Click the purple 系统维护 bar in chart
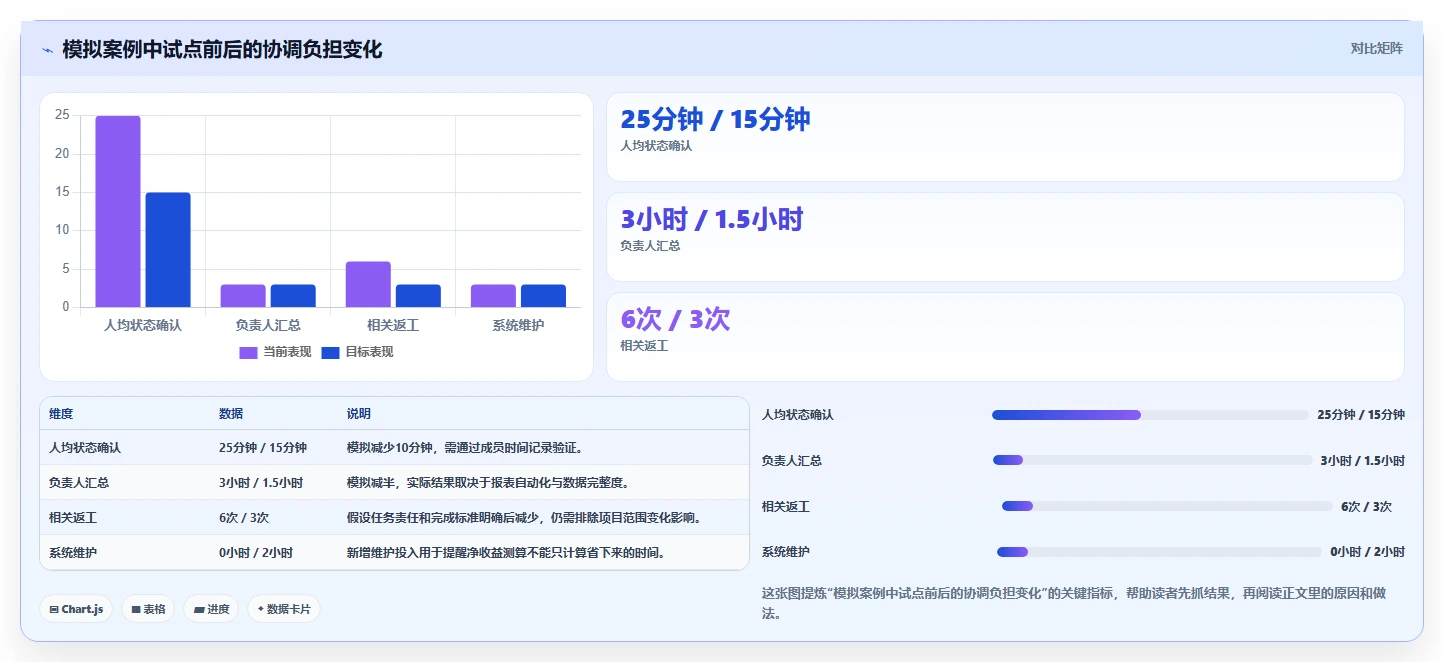The image size is (1444, 662). (x=493, y=296)
